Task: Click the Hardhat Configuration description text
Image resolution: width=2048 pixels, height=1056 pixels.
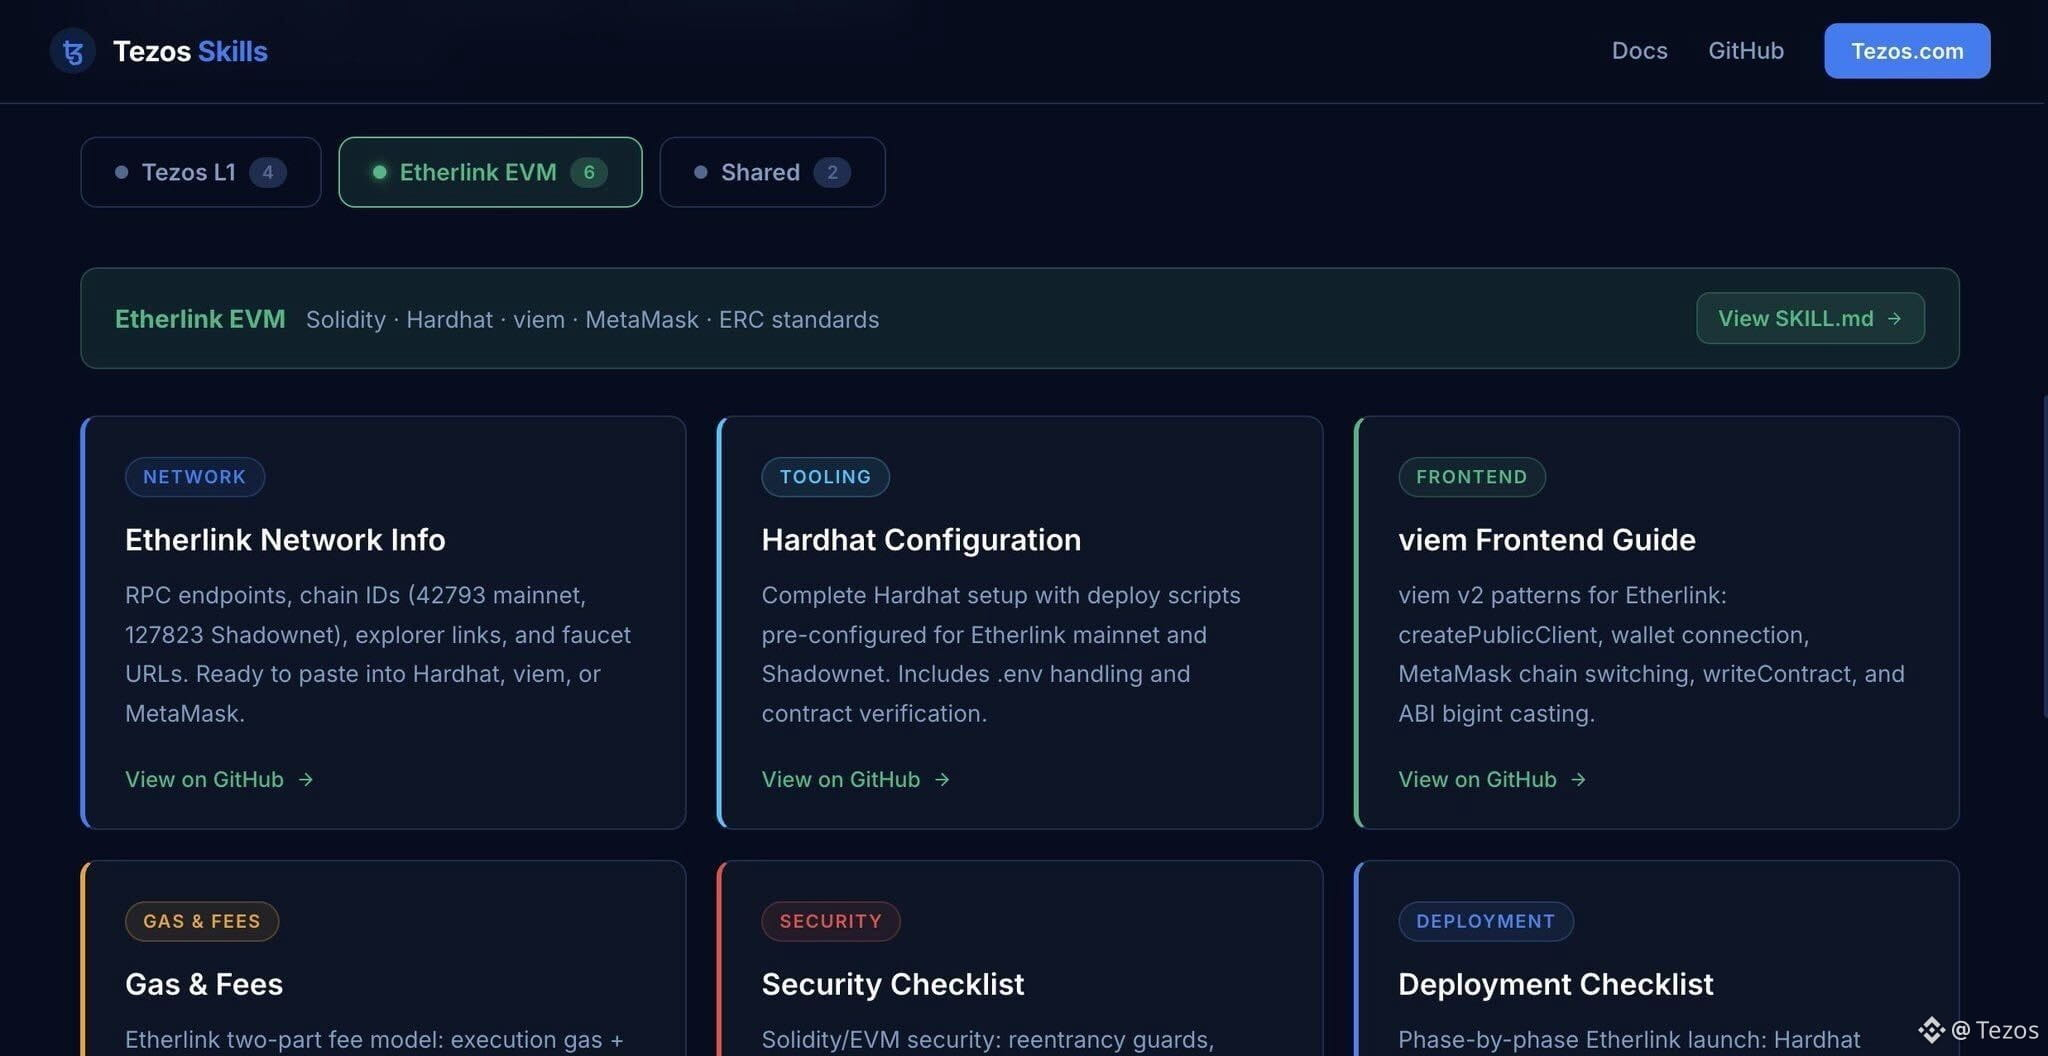Action: point(1001,654)
